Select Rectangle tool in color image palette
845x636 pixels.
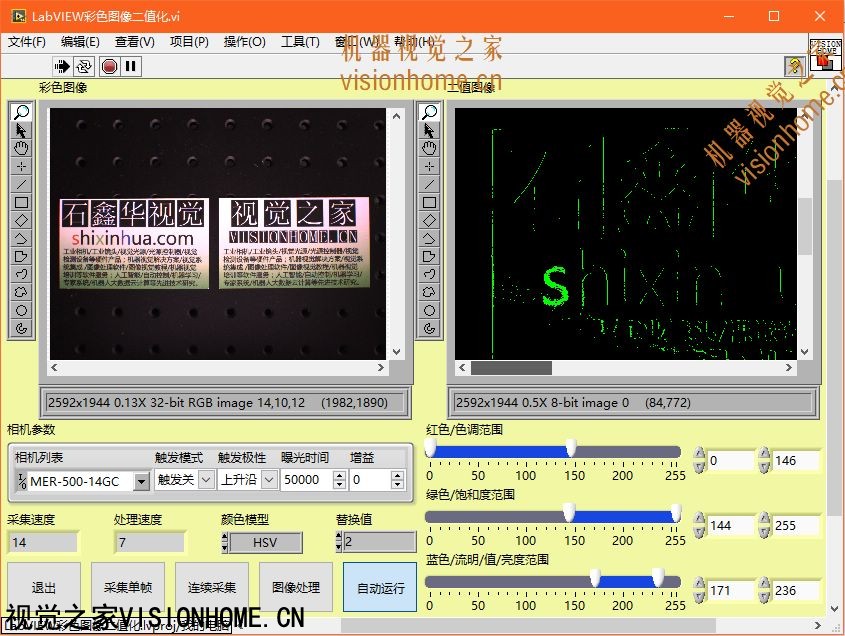tap(21, 202)
